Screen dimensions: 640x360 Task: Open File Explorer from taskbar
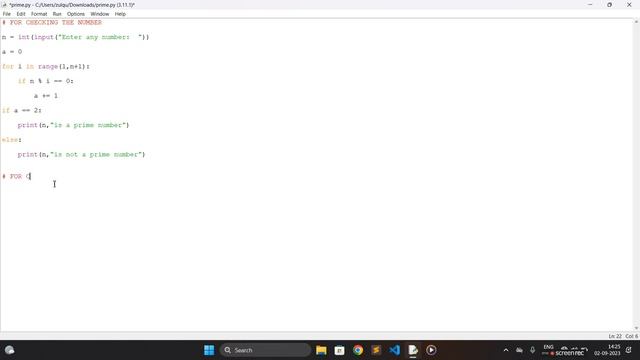click(321, 350)
